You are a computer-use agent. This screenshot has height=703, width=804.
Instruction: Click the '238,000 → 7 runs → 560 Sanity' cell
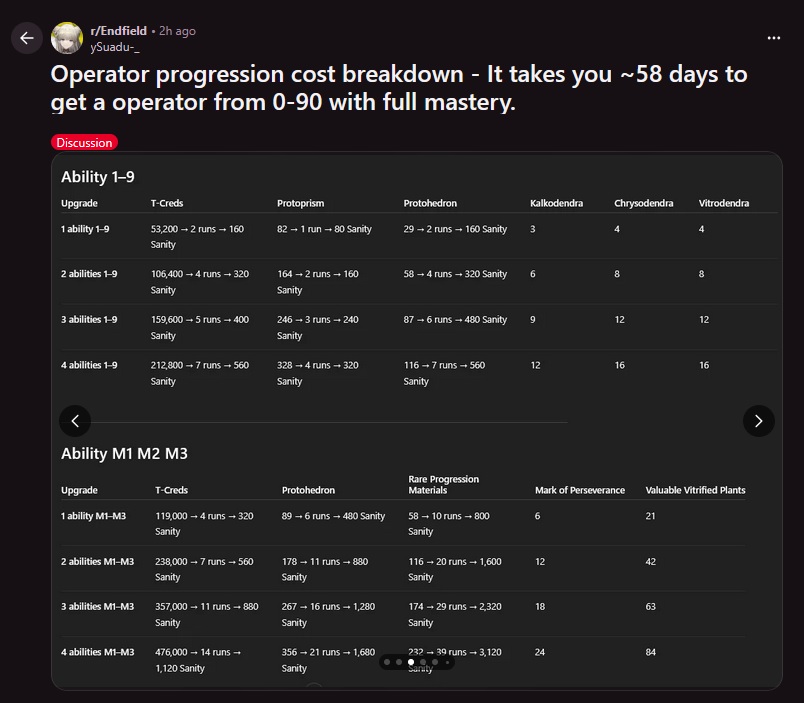tap(204, 569)
